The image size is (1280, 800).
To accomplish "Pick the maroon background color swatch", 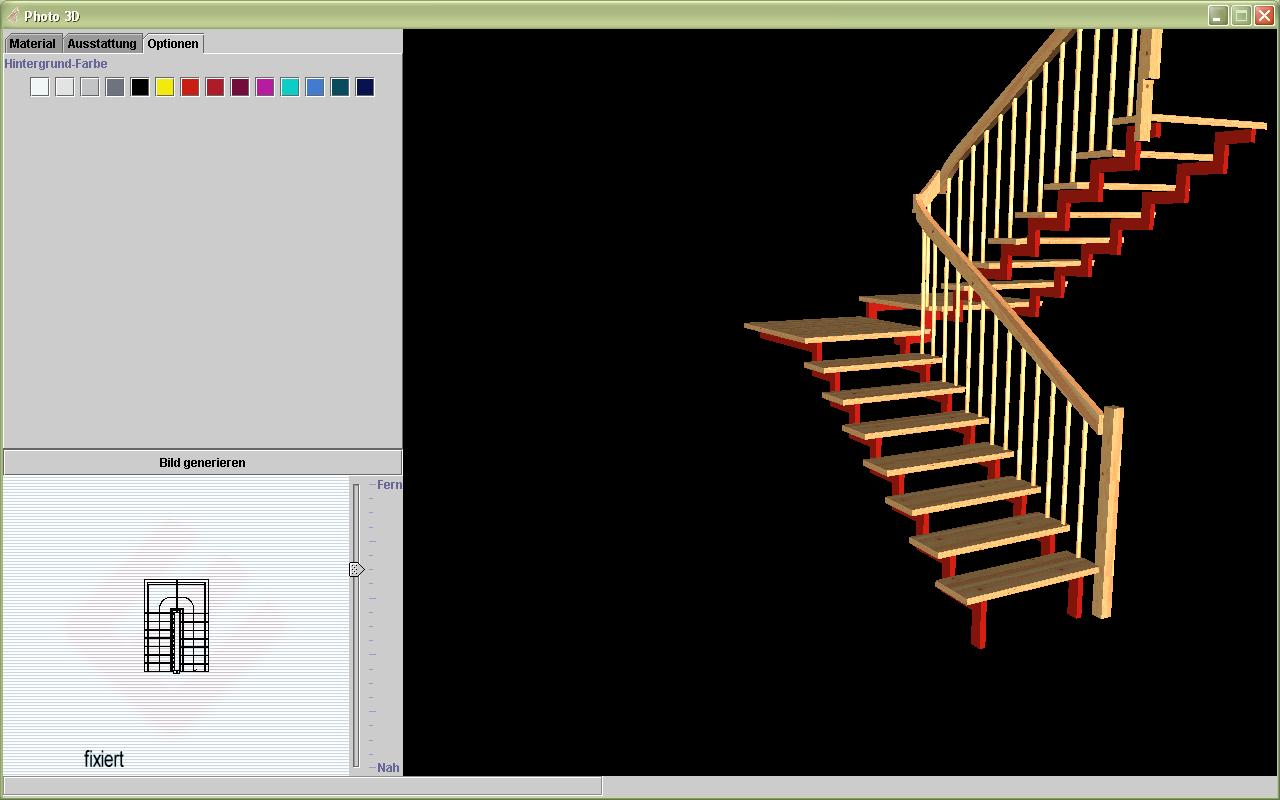I will (x=240, y=87).
